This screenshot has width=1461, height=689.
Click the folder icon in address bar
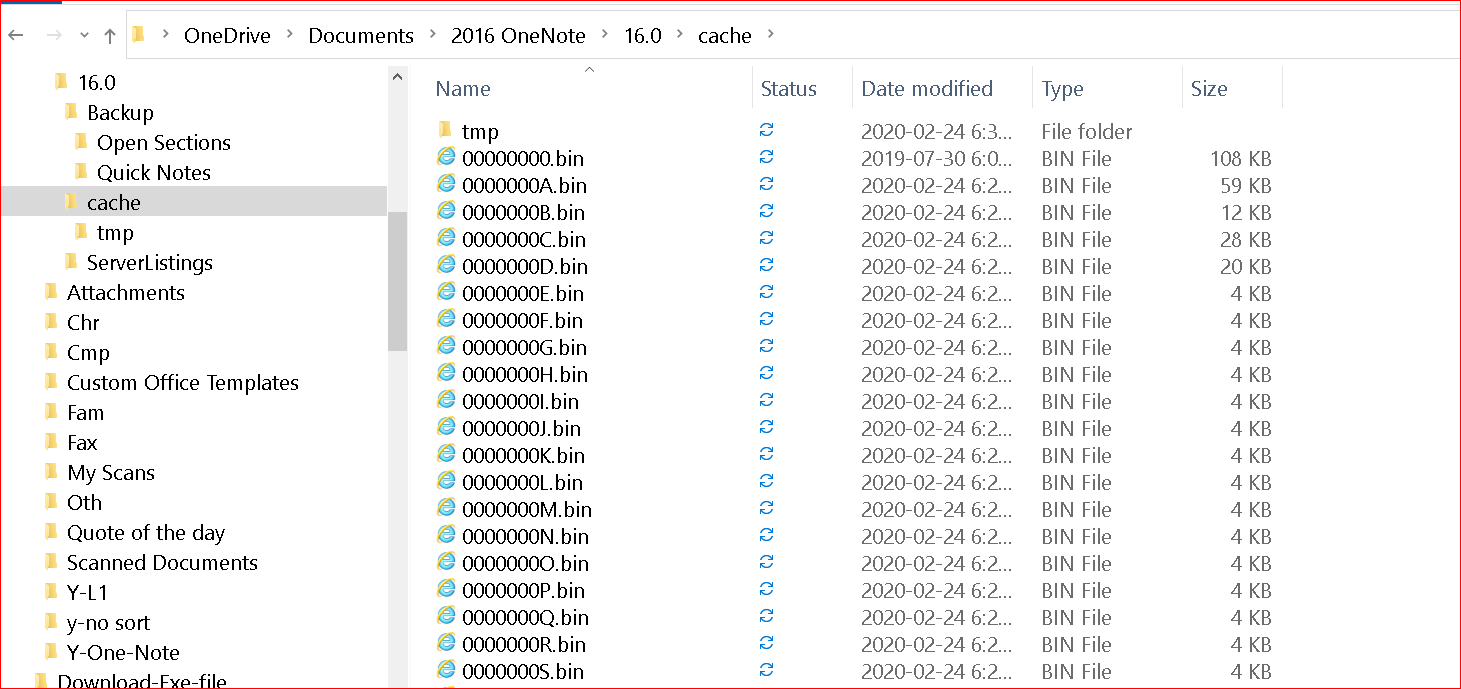click(x=139, y=35)
